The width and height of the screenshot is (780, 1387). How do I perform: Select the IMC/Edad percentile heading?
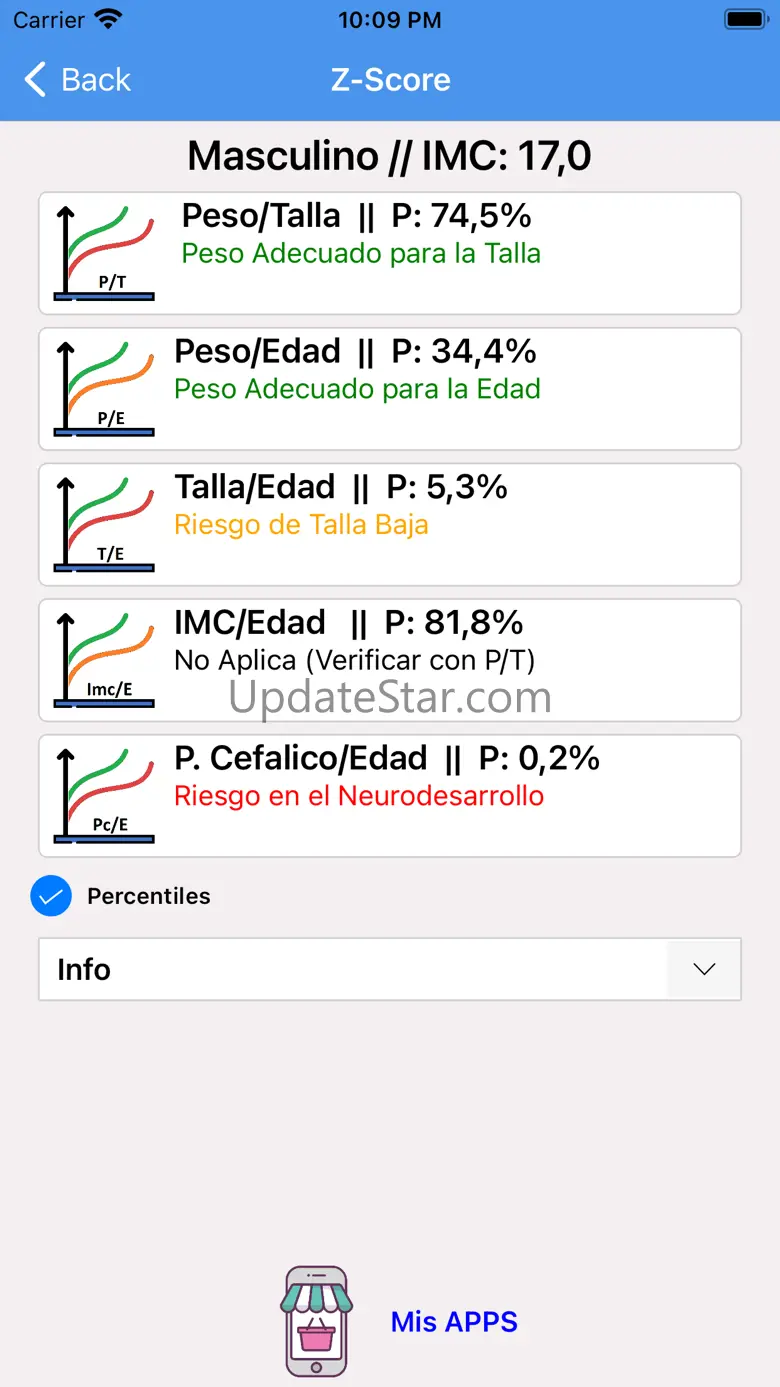348,623
